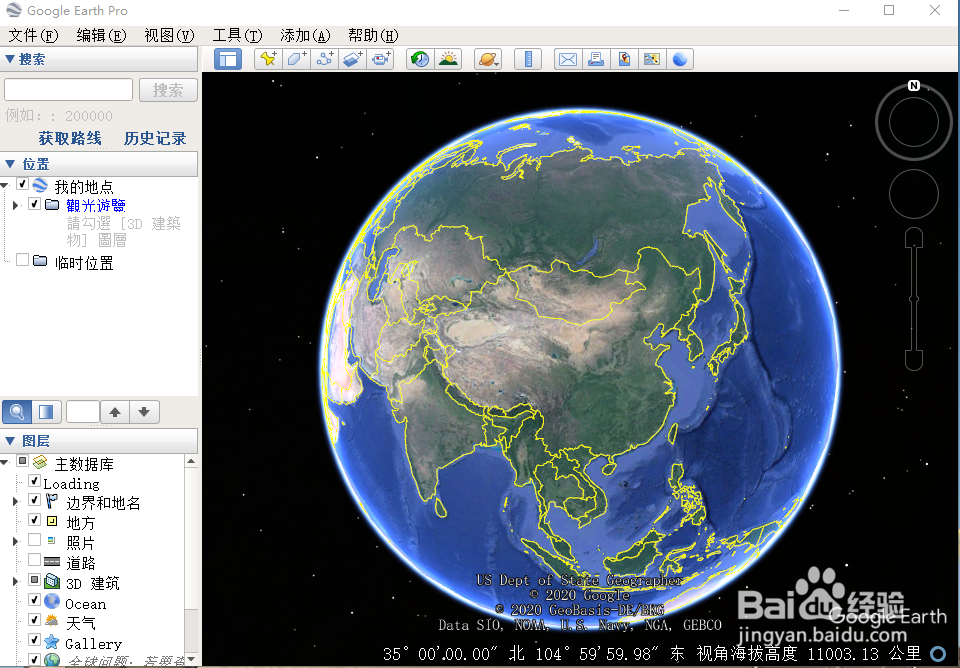Uncheck the 觀光游覽 checkbox

pyautogui.click(x=34, y=204)
